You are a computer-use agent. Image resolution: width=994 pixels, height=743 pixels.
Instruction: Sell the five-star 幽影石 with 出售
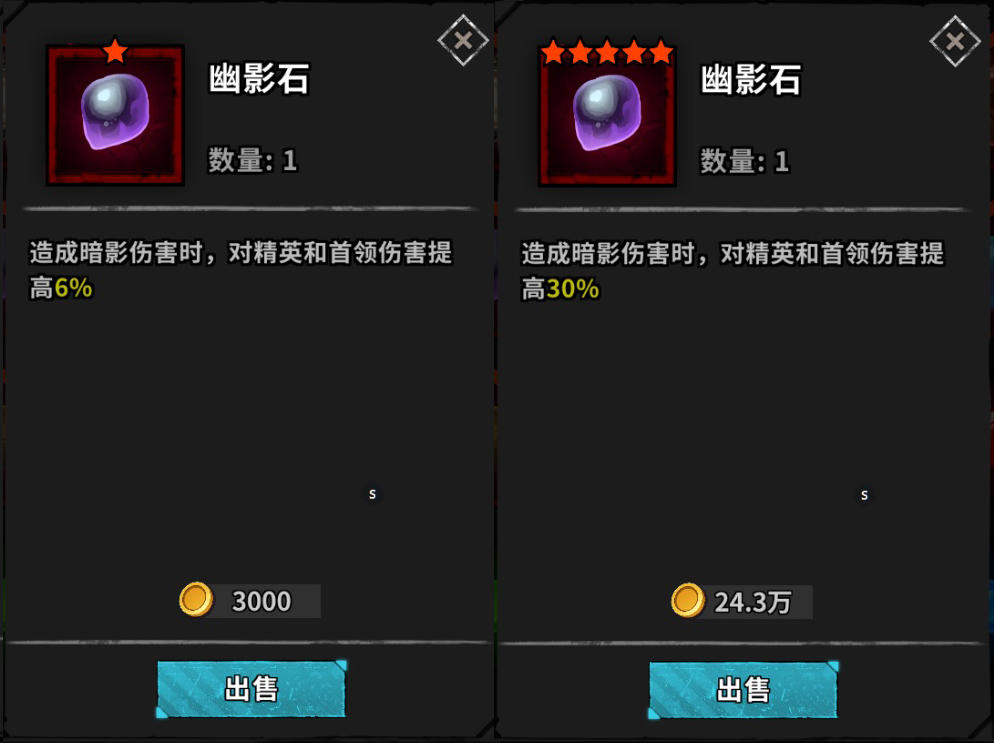(x=744, y=690)
